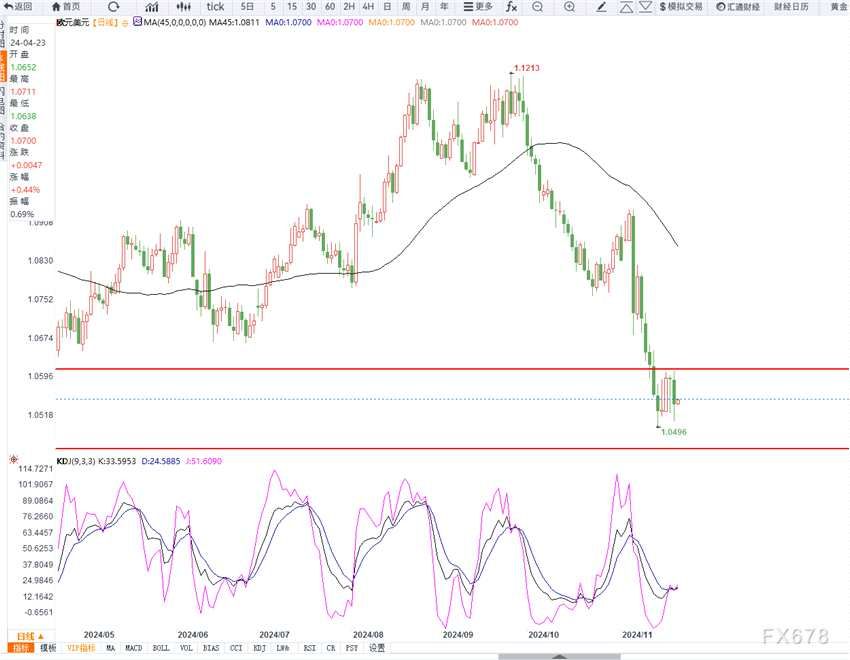The height and width of the screenshot is (660, 850).
Task: Switch to the line chart type icon
Action: 152,7
